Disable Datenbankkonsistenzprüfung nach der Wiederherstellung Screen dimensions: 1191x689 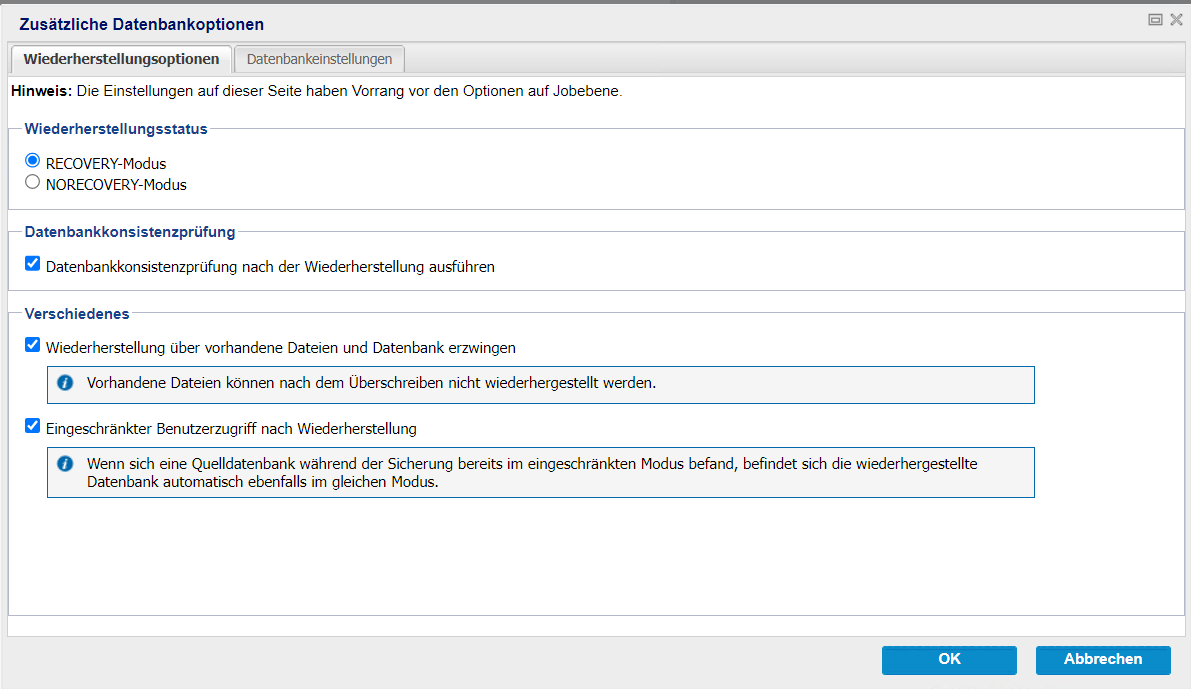[33, 265]
